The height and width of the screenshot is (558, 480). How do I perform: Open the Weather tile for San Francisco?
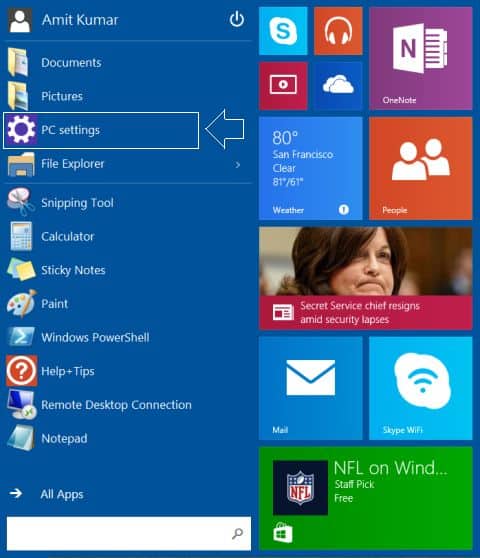pyautogui.click(x=311, y=168)
